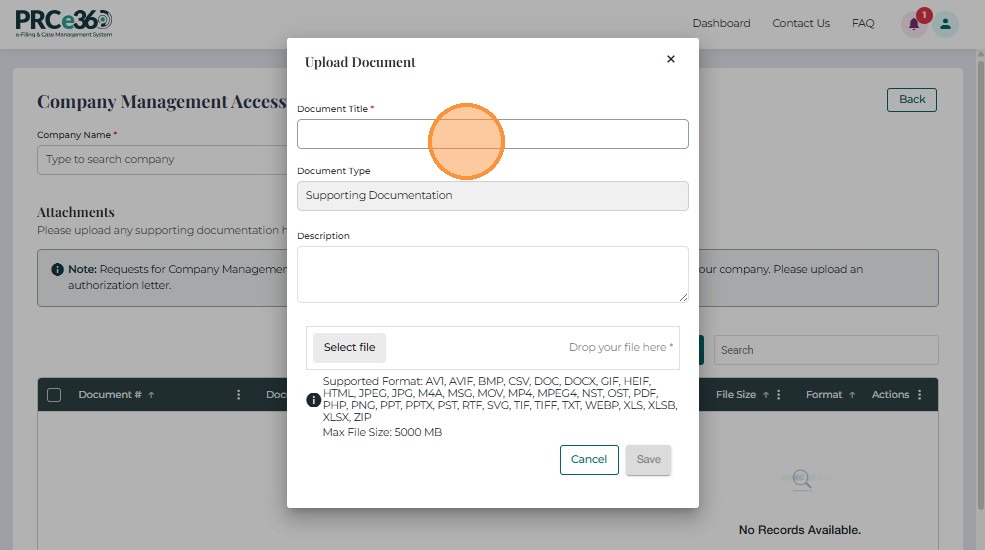Click the info icon beside Supported Format
Viewport: 985px width, 550px height.
(313, 400)
